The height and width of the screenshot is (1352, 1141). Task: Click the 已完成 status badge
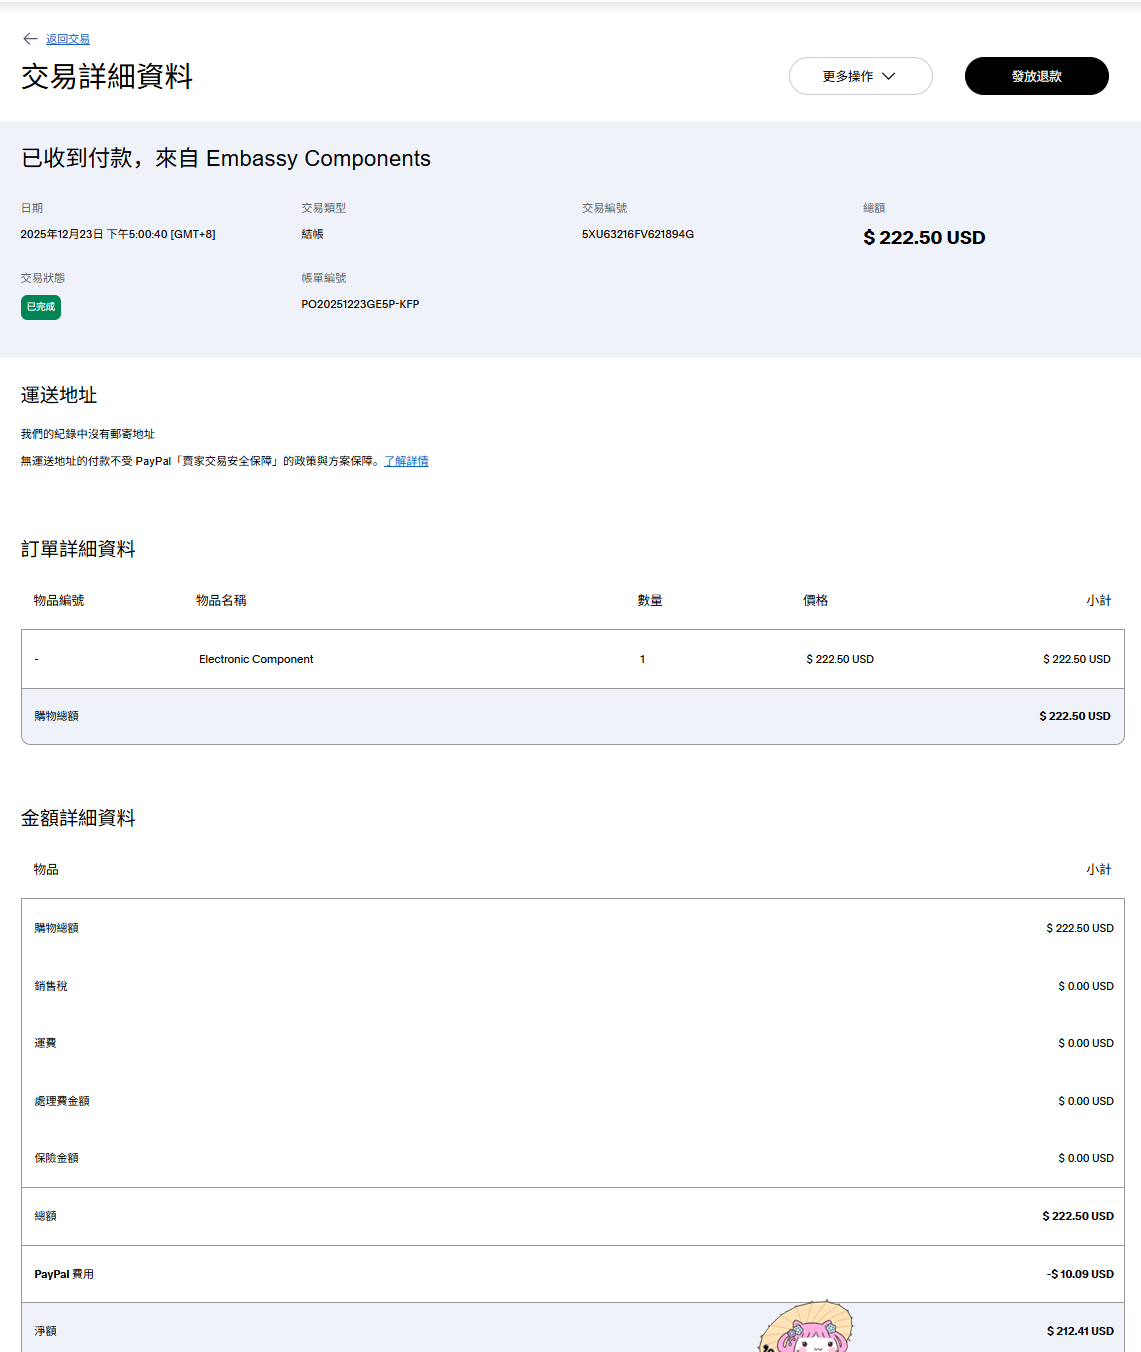[x=41, y=307]
